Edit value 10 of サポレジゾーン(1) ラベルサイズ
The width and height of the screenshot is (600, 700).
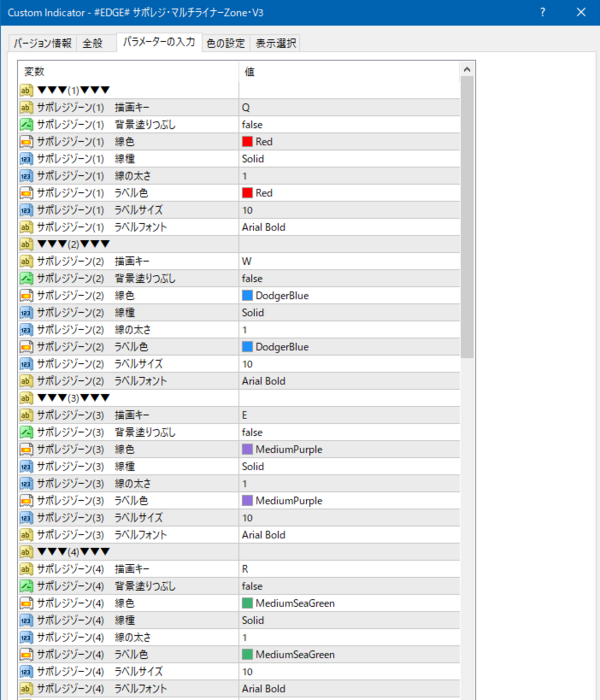coord(349,210)
